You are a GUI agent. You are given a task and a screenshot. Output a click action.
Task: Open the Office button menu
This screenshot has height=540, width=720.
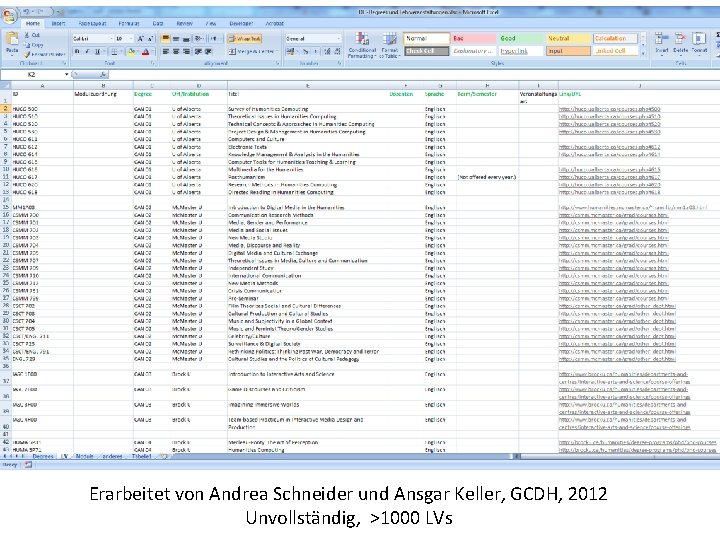pyautogui.click(x=9, y=17)
